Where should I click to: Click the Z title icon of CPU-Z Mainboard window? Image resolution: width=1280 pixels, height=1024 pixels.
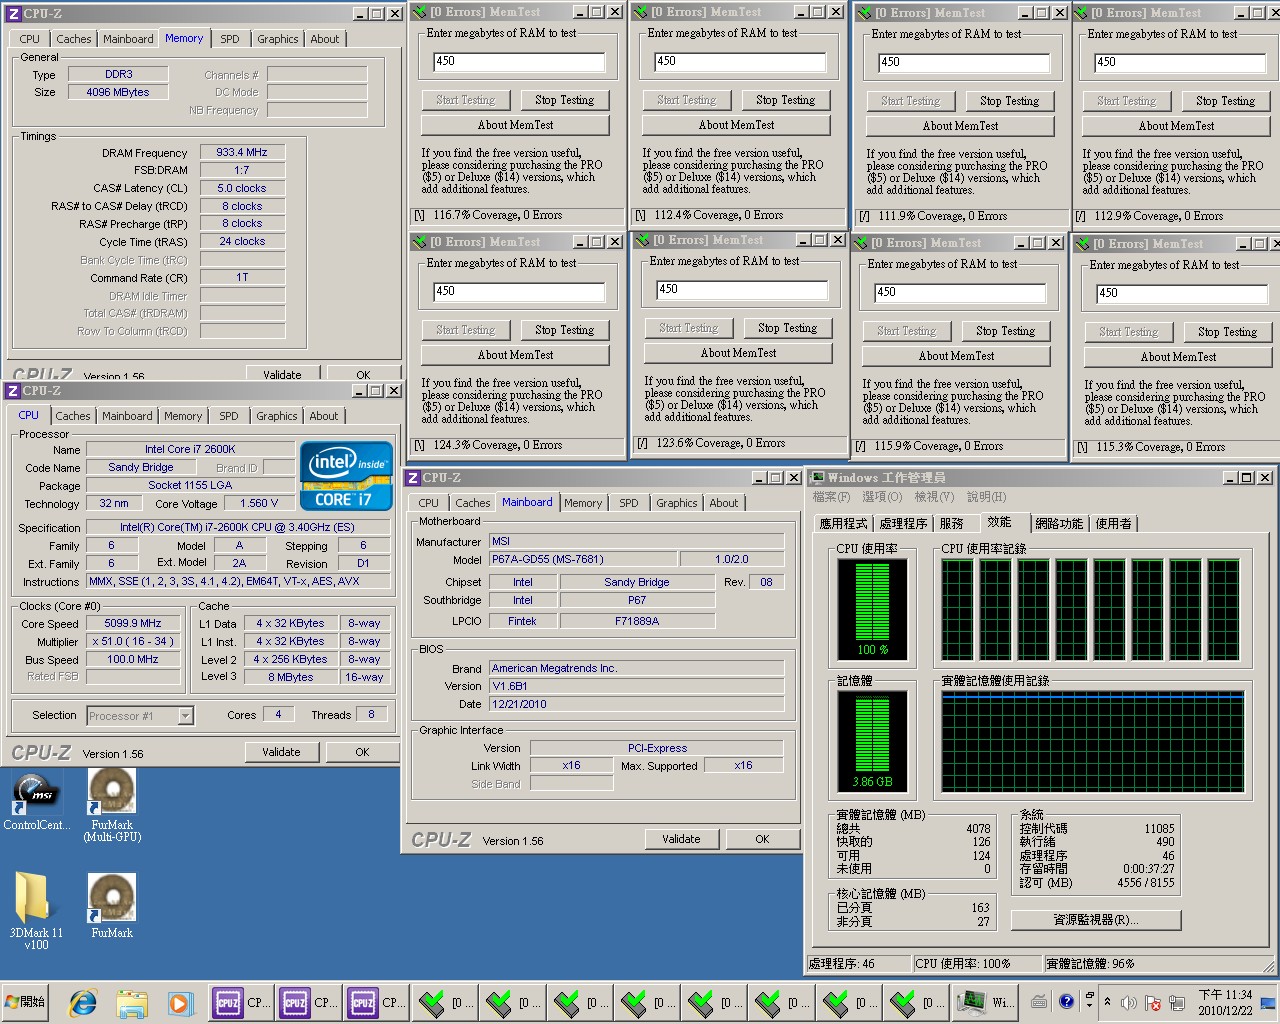[x=413, y=478]
